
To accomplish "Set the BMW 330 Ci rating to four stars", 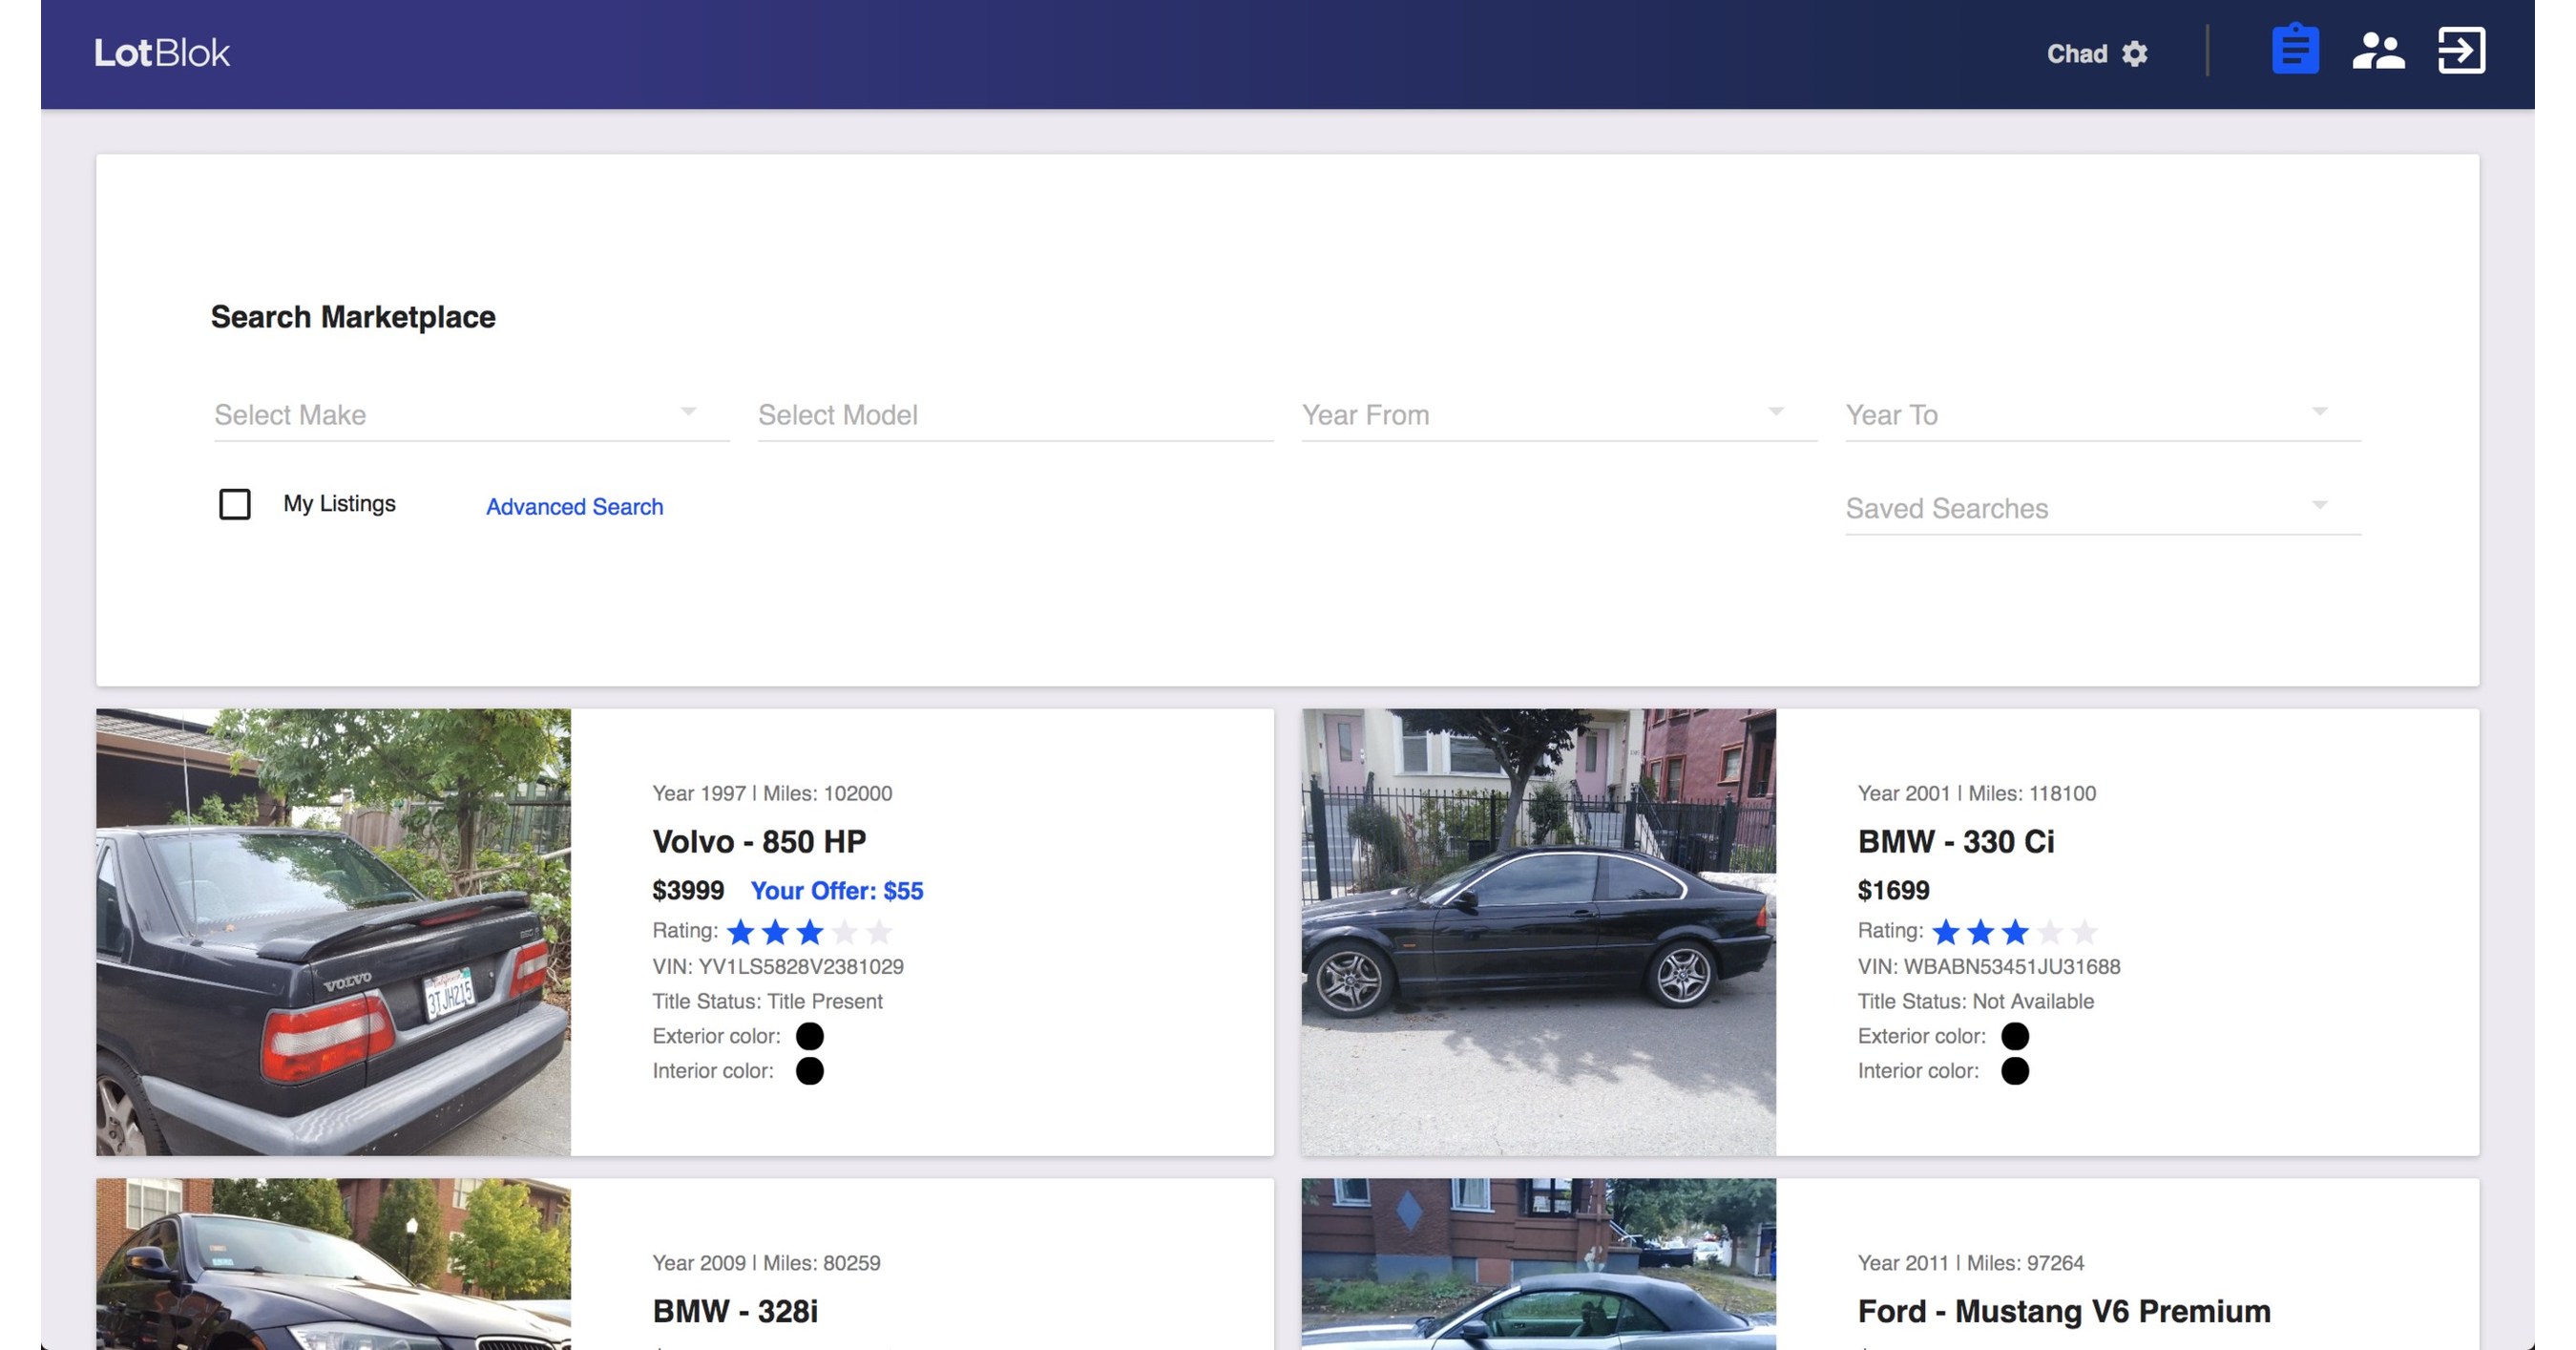I will 2049,931.
